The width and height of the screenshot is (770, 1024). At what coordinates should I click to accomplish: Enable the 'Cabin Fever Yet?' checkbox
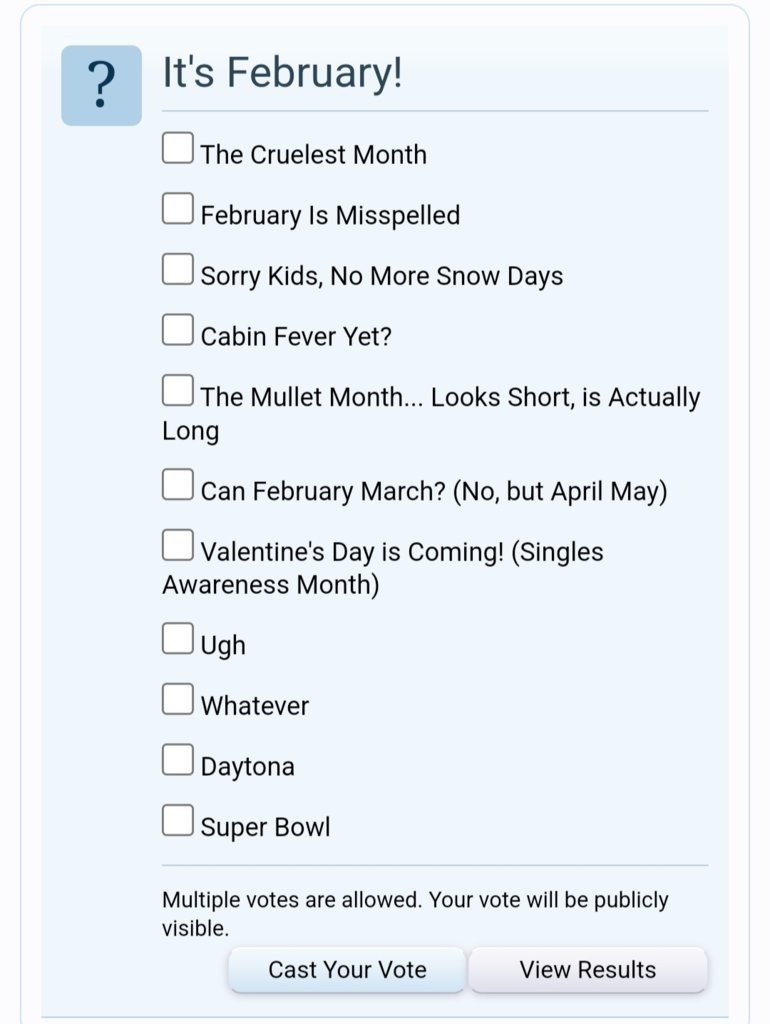click(178, 329)
